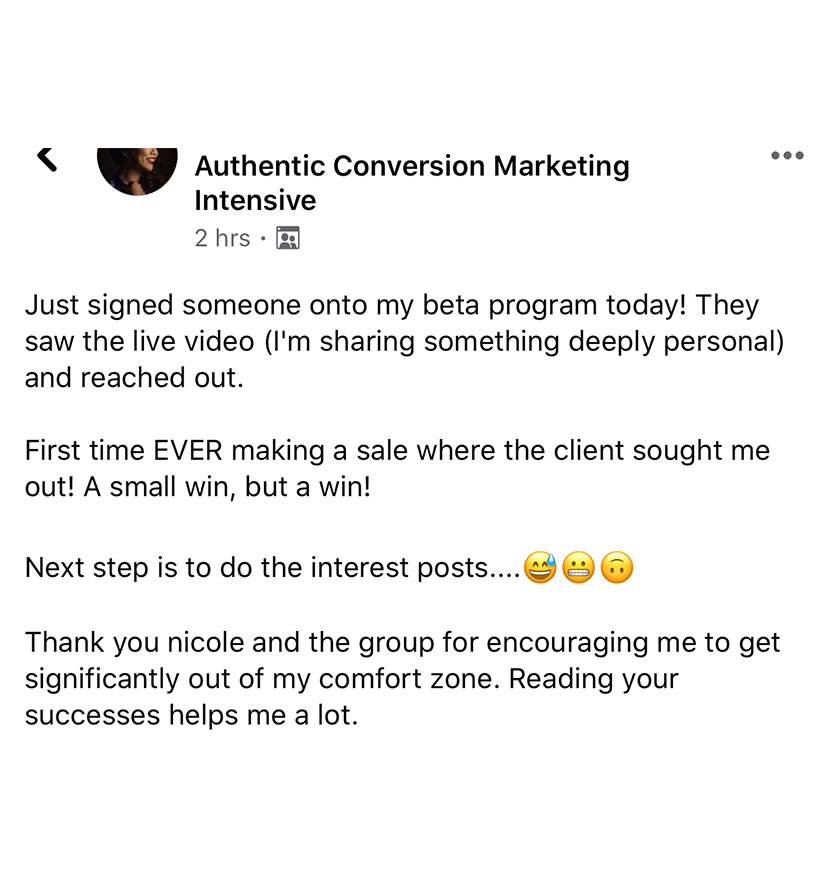Click the grimacing face emoji
Viewport: 836px width, 887px height.
pyautogui.click(x=579, y=569)
